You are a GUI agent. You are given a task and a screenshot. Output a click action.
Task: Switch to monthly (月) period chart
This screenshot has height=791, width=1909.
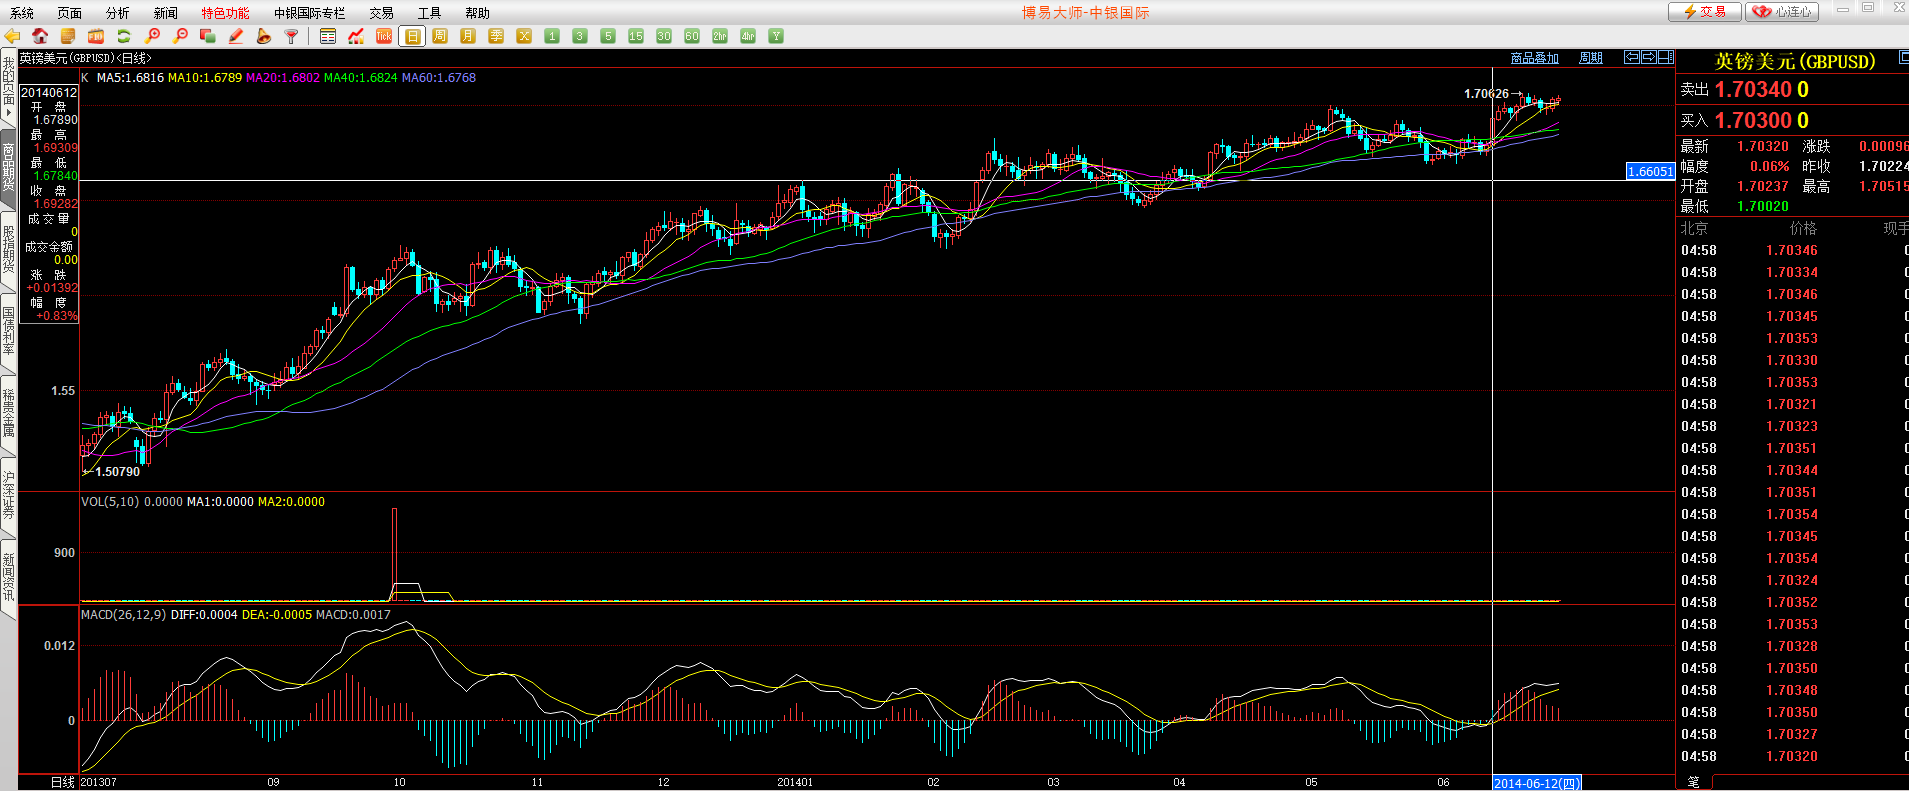pyautogui.click(x=468, y=36)
